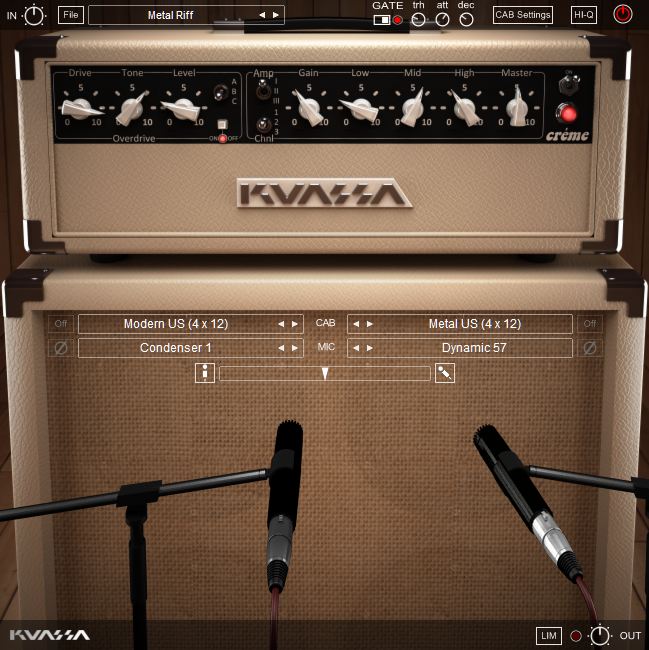Select previous left cabinet model arrow

click(x=281, y=324)
